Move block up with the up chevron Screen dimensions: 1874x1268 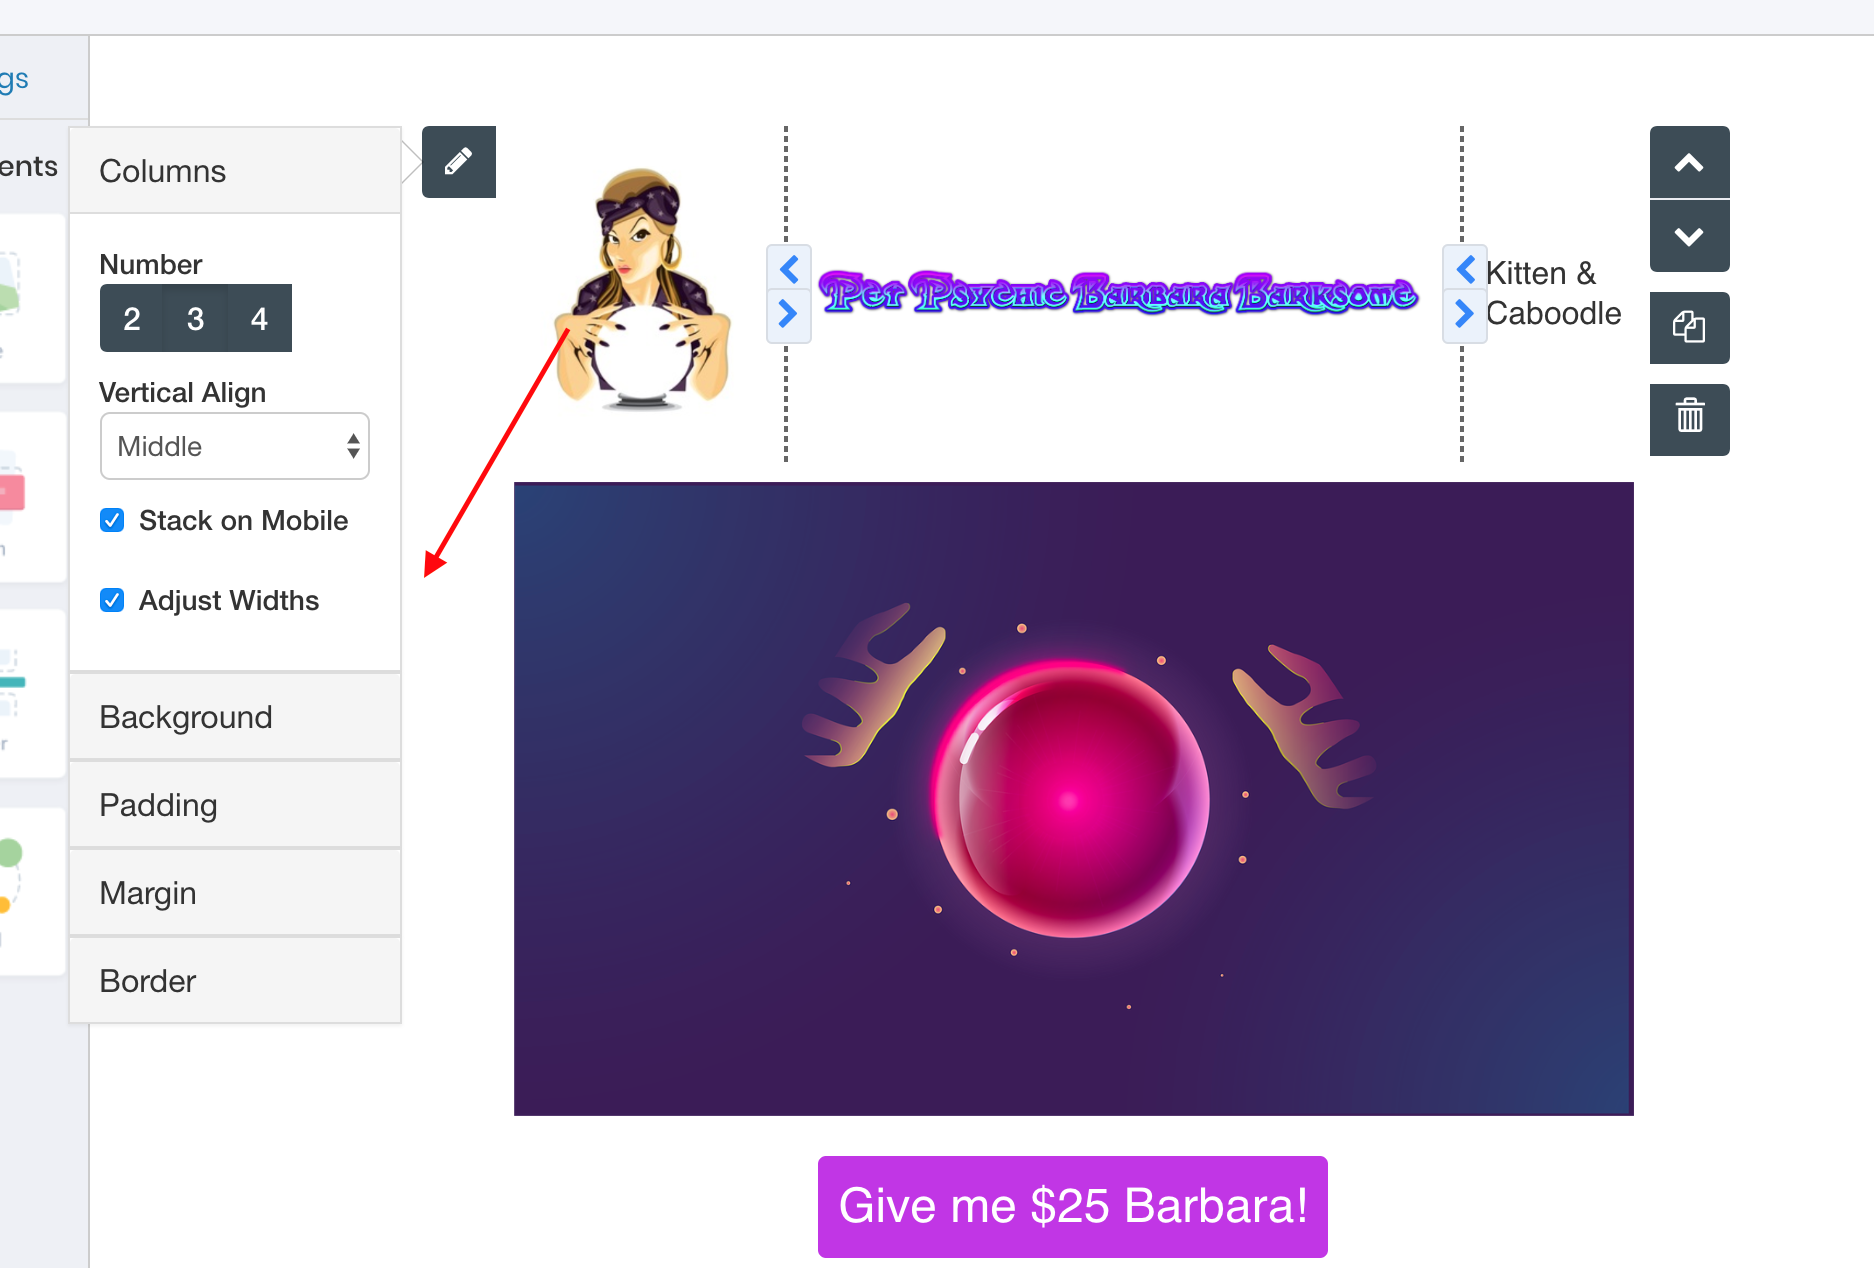coord(1689,162)
